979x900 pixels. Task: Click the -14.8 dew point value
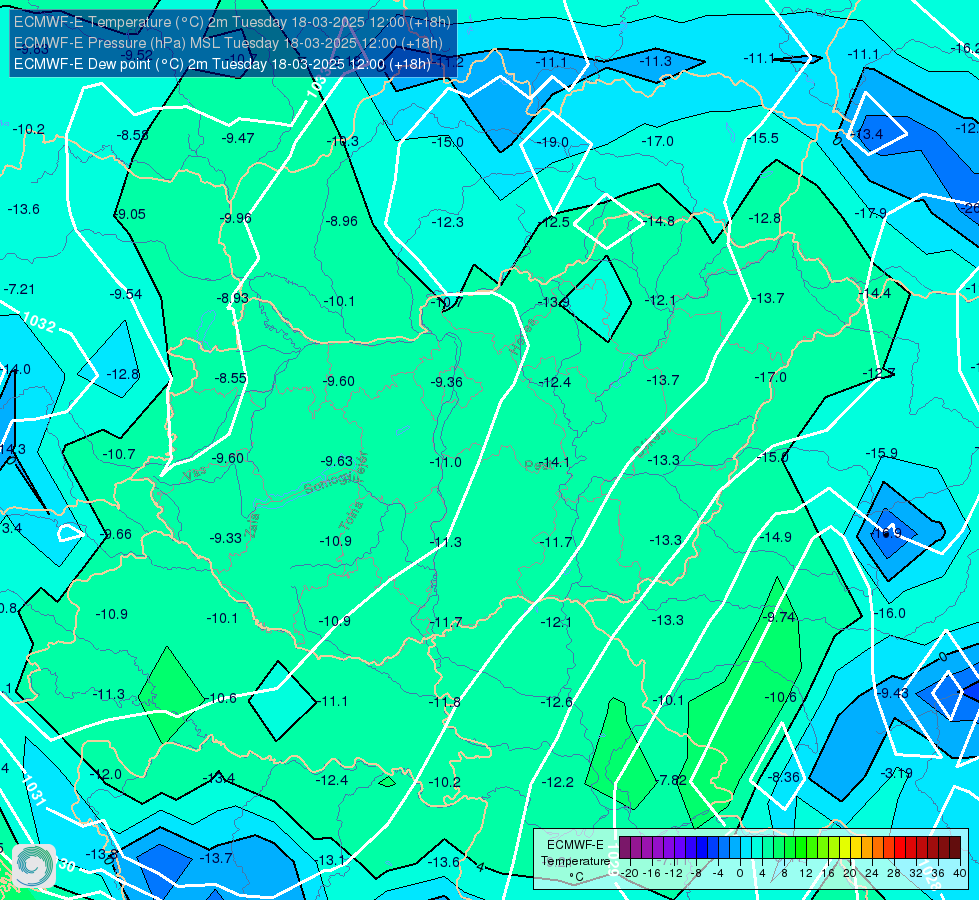(x=659, y=221)
